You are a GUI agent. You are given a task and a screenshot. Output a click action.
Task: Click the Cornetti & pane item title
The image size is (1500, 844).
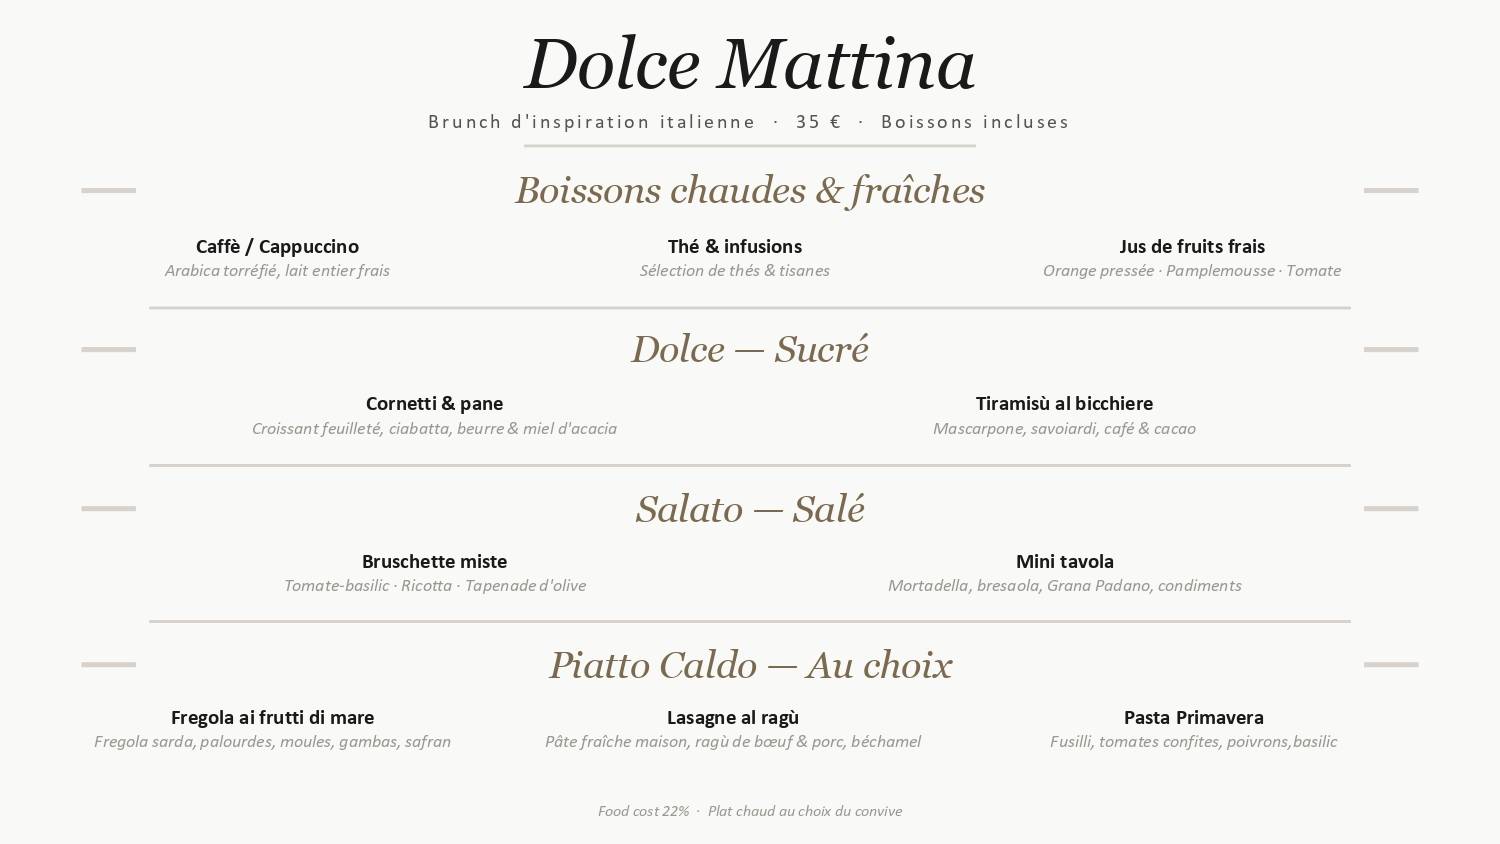coord(434,403)
